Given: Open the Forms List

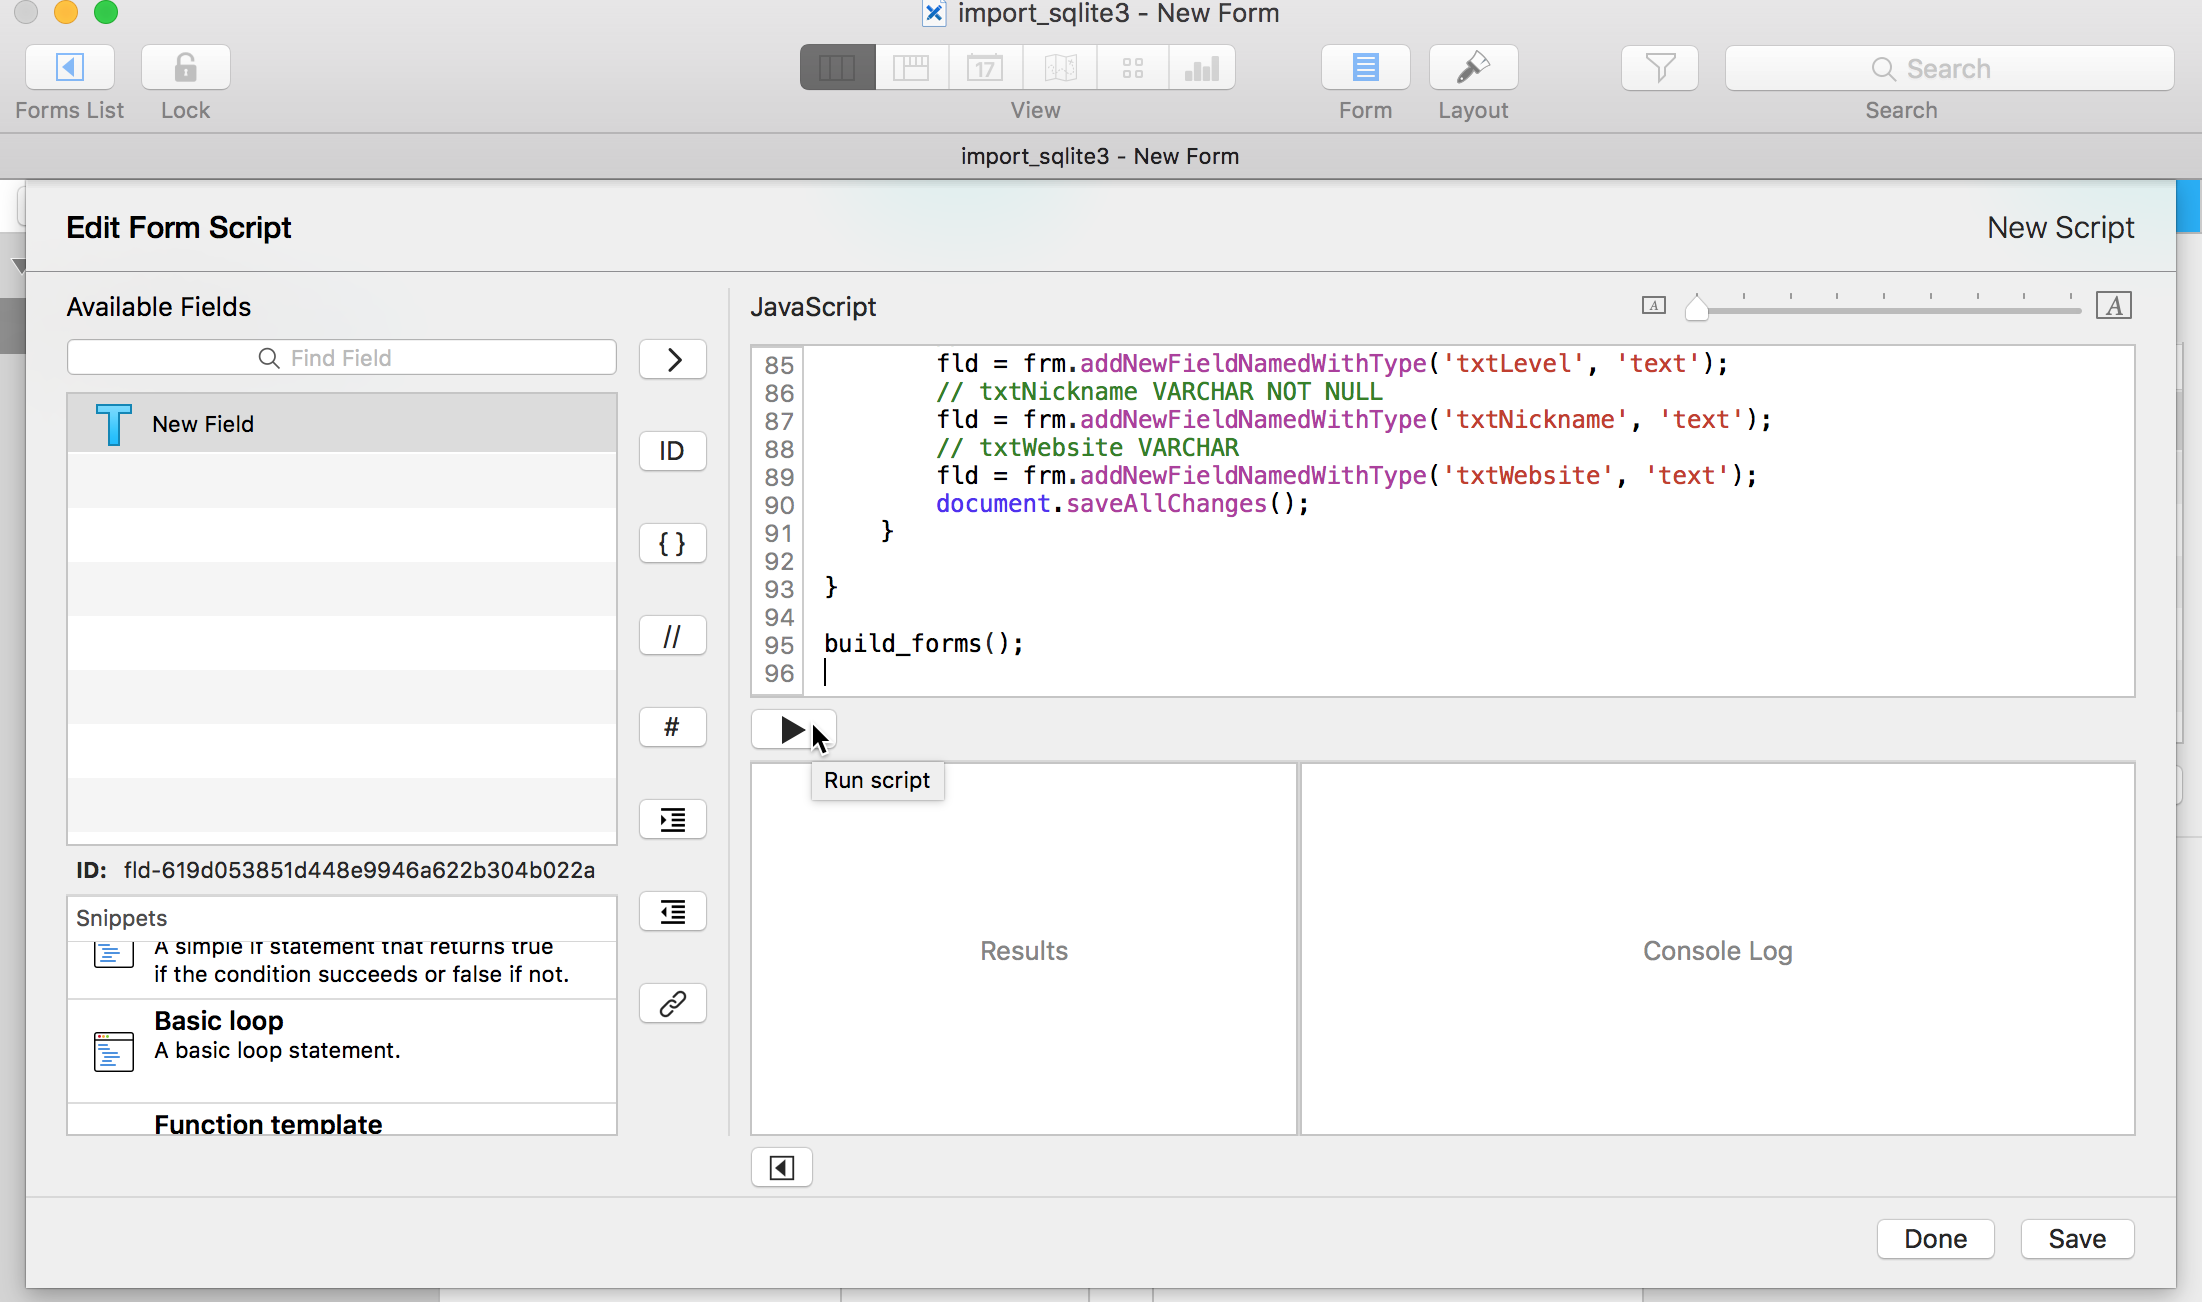Looking at the screenshot, I should (69, 68).
